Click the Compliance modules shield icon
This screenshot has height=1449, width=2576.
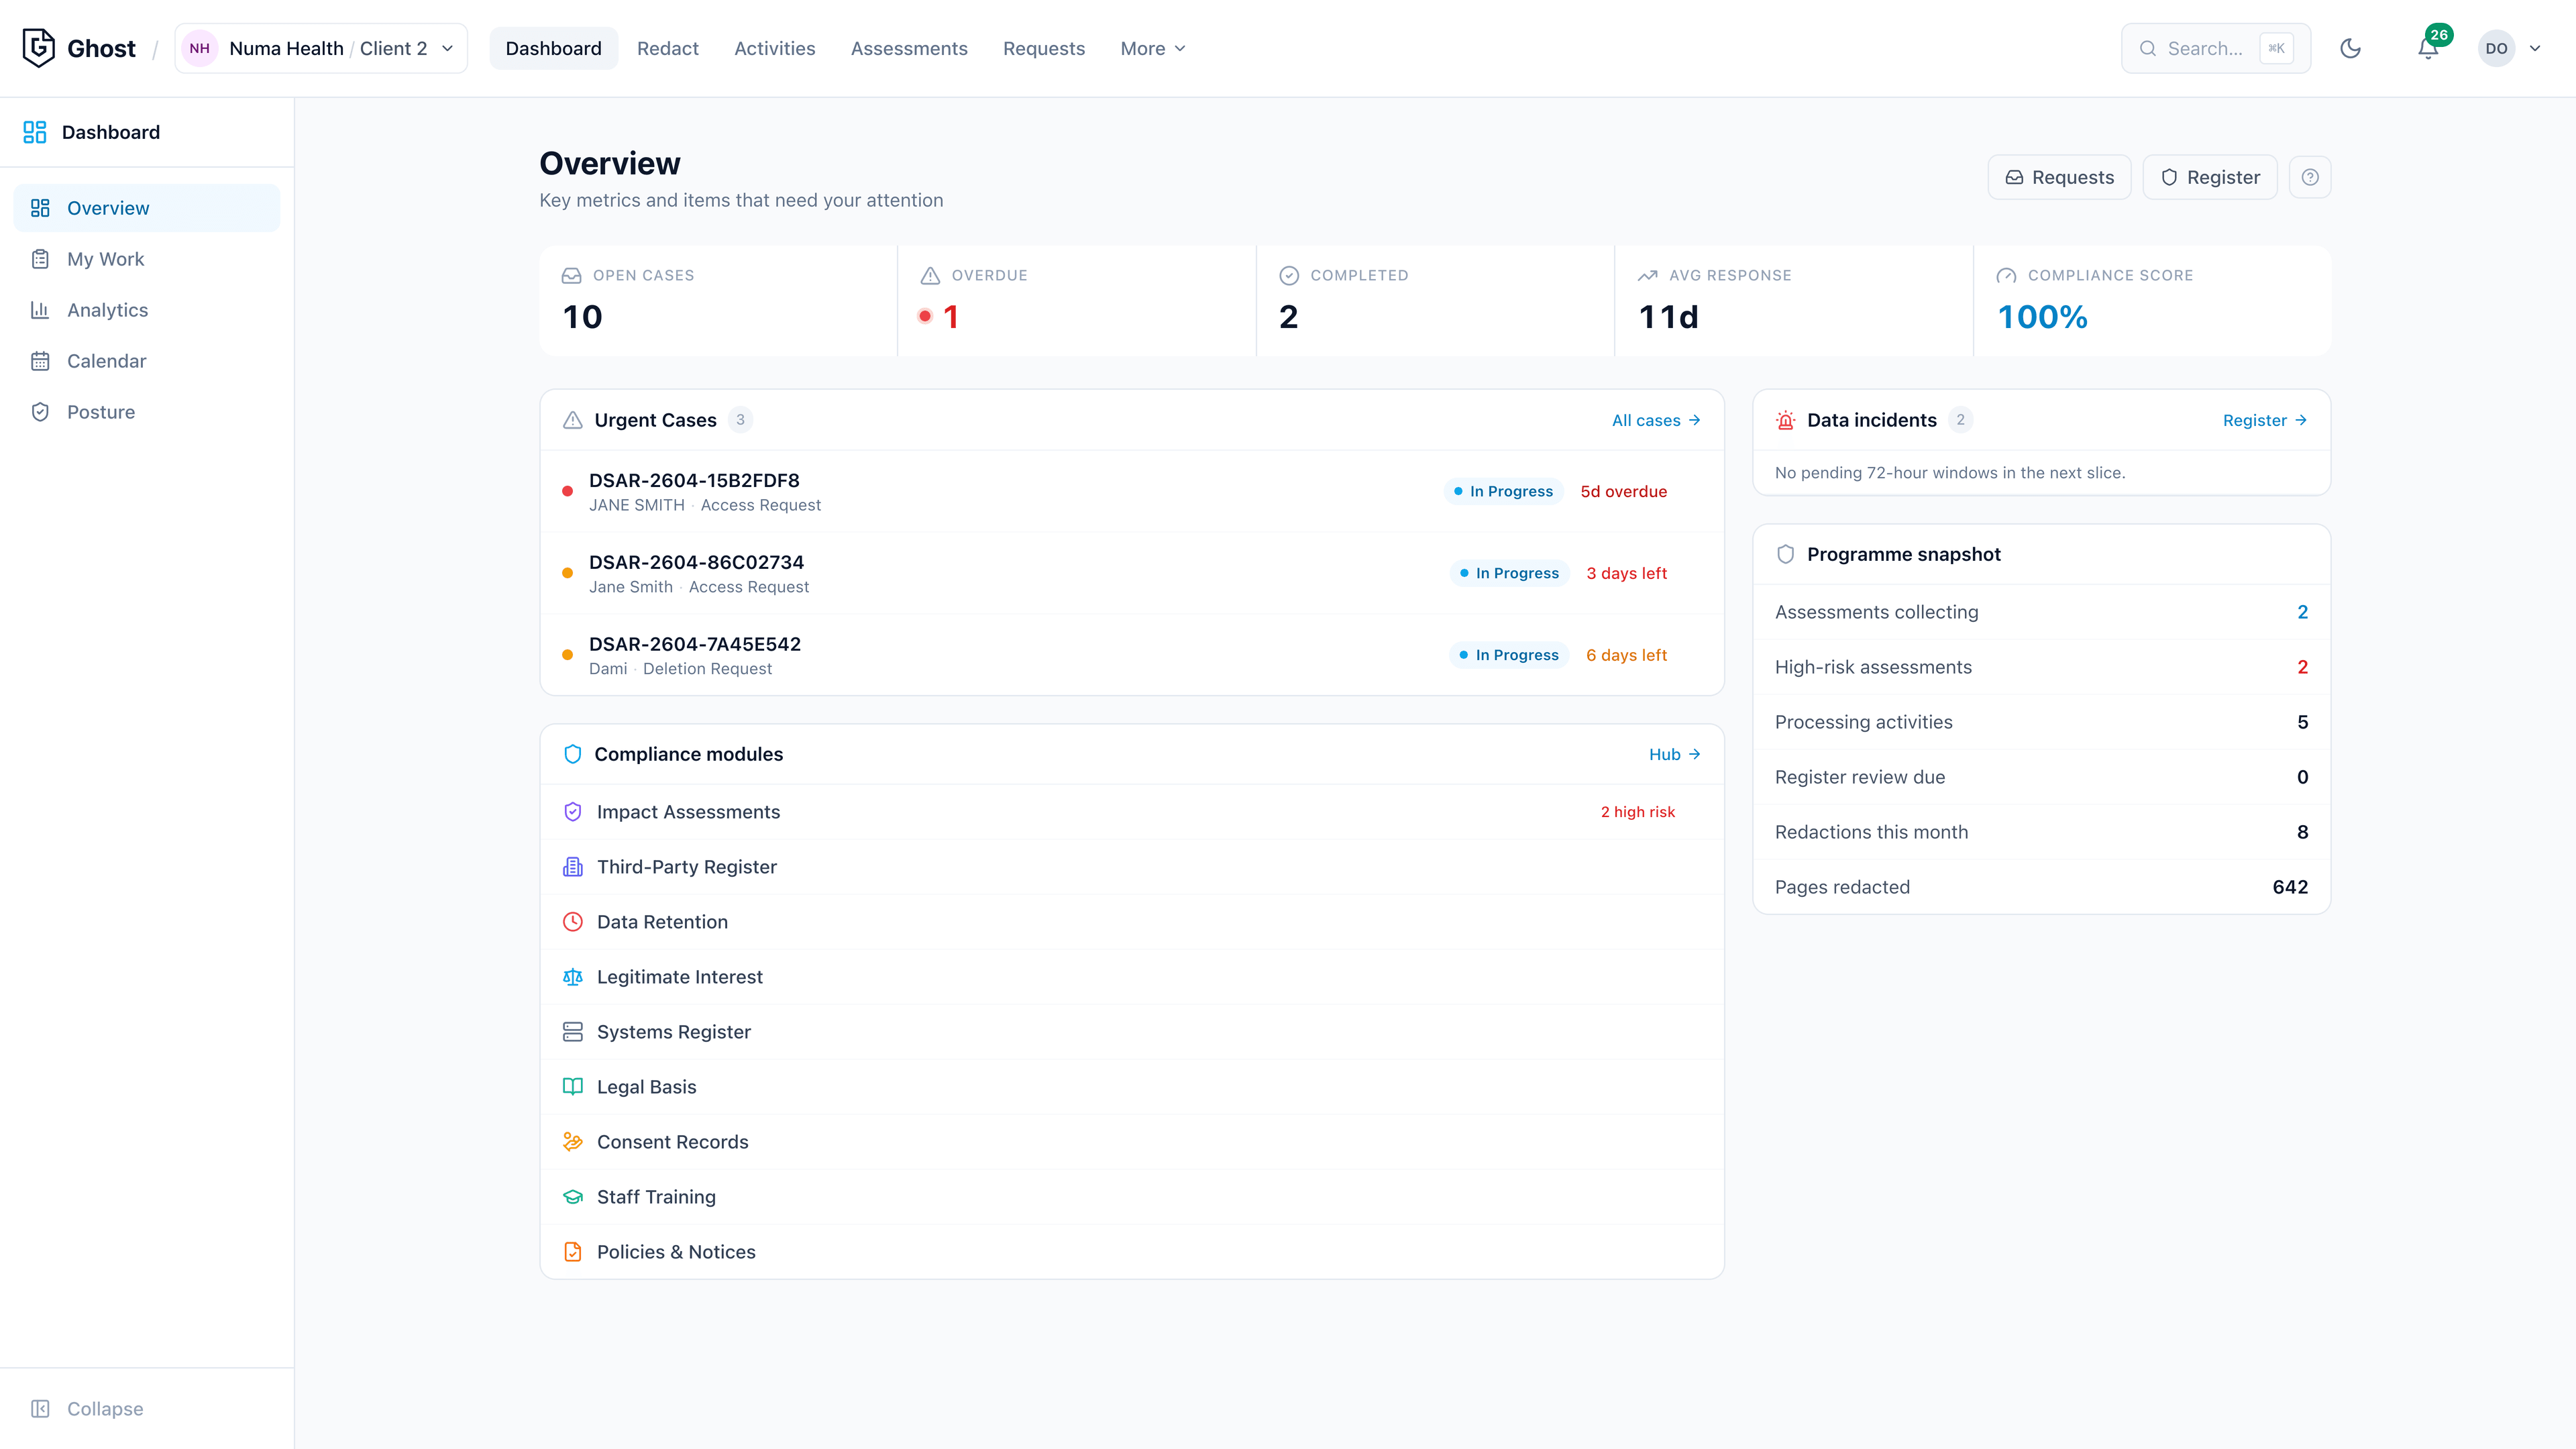coord(572,754)
